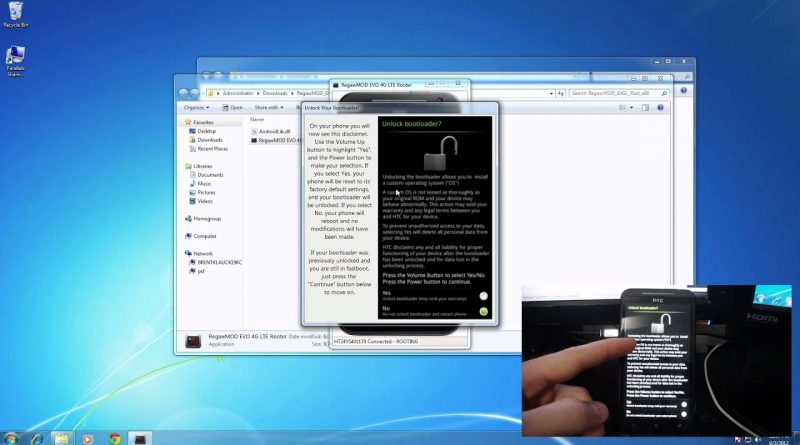Open the view options dropdown arrow

[x=631, y=108]
